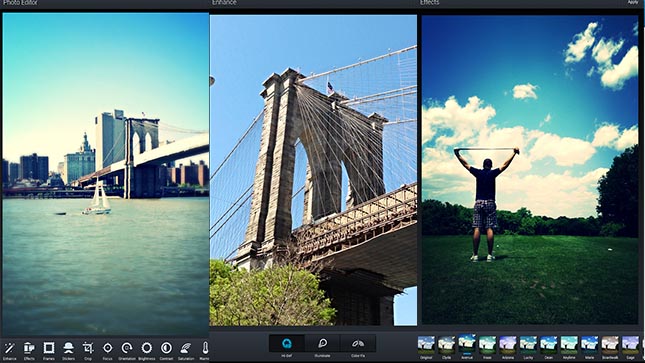Screen dimensions: 645x363
Task: Open the Effects tool
Action: coord(29,348)
